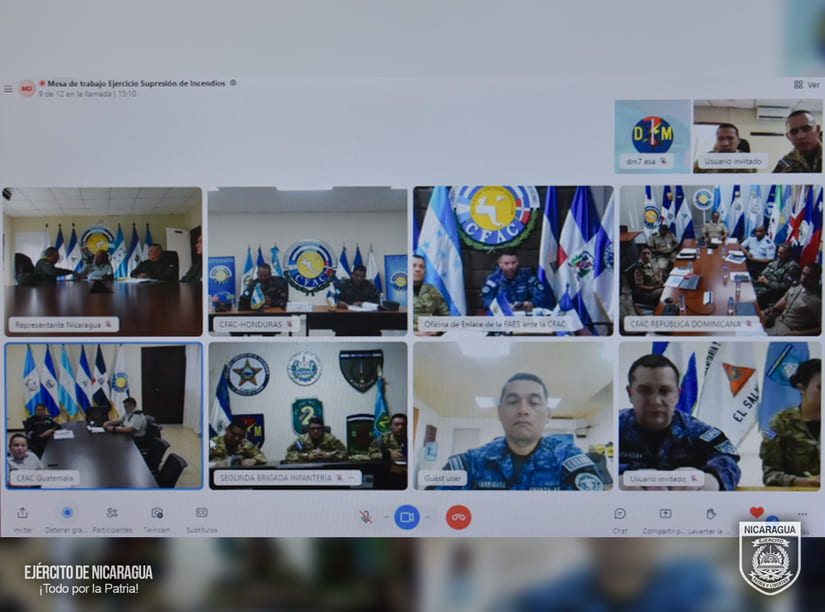The image size is (825, 612).
Task: Select the Representante Nicaragua video tile
Action: tap(103, 261)
